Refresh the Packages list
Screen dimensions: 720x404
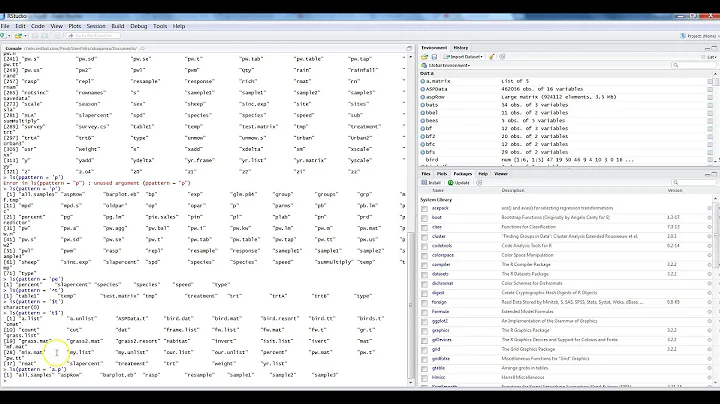pyautogui.click(x=479, y=183)
